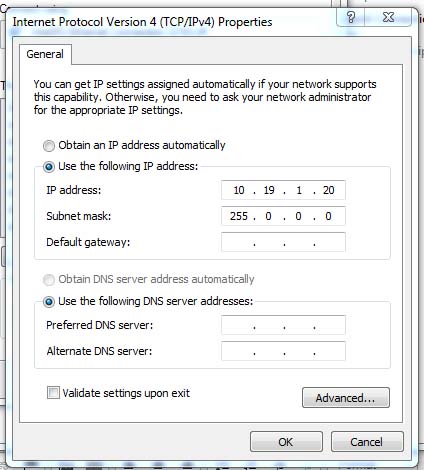Click the last IP address octet showing 20
The width and height of the screenshot is (424, 470).
pos(328,190)
